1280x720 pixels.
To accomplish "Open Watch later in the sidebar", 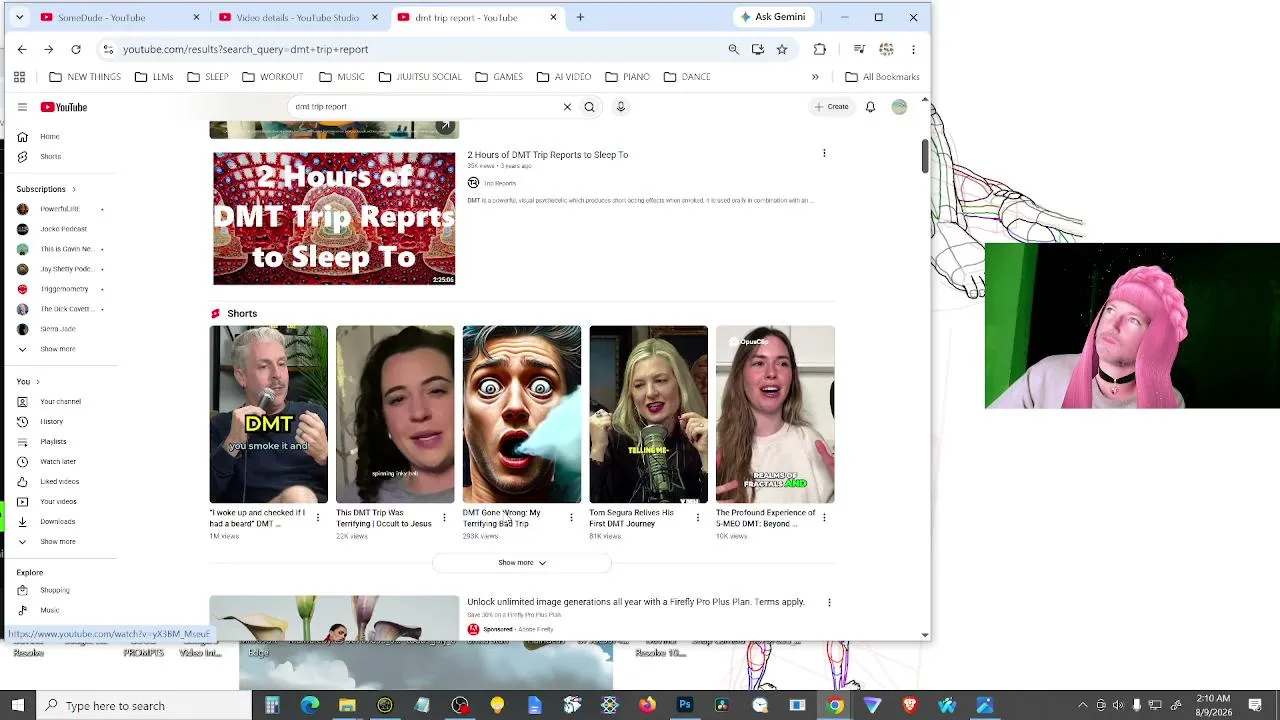I will [58, 461].
